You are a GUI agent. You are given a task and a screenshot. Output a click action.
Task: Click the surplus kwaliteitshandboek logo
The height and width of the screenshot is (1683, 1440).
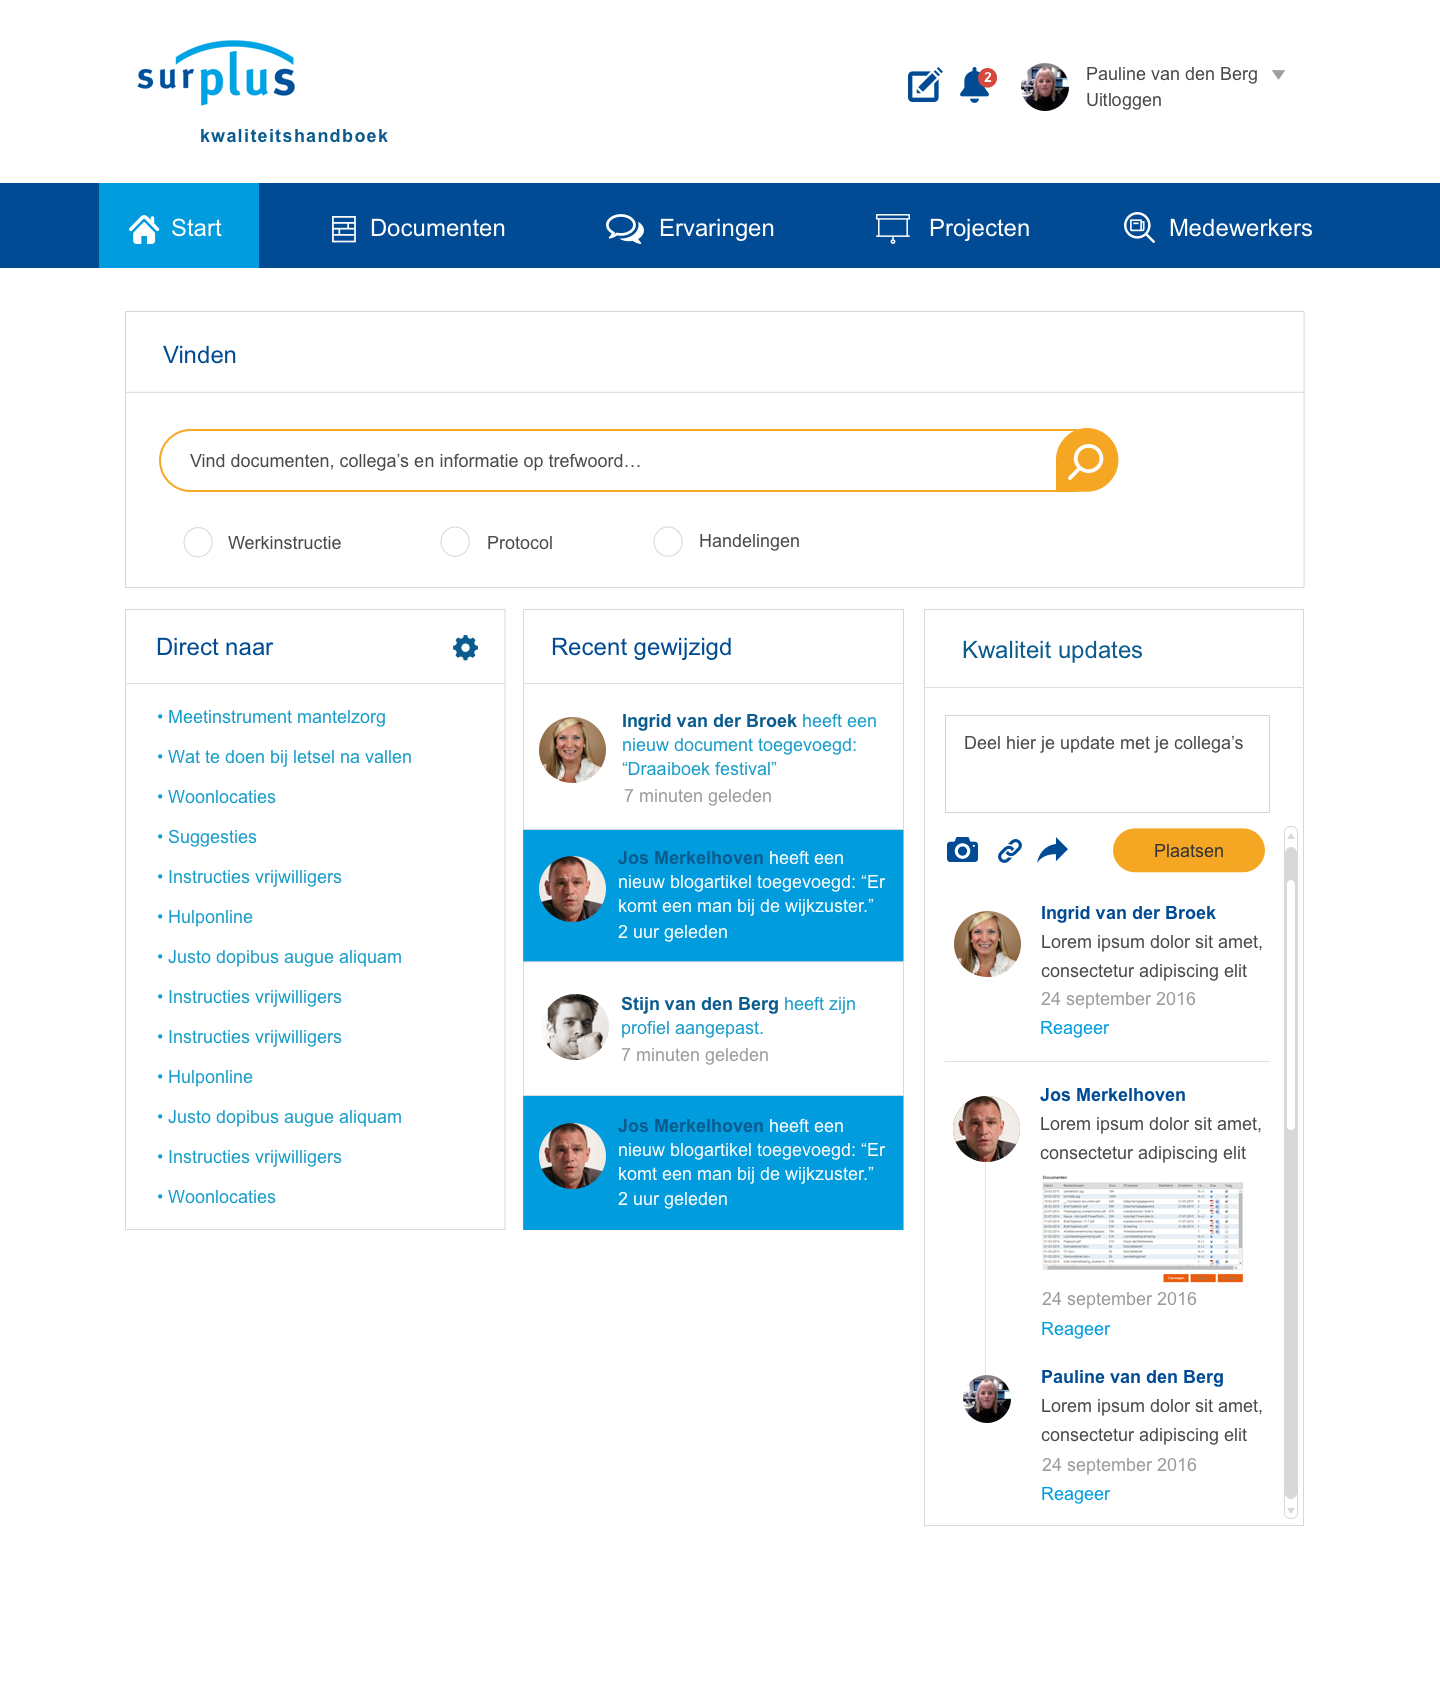click(262, 93)
